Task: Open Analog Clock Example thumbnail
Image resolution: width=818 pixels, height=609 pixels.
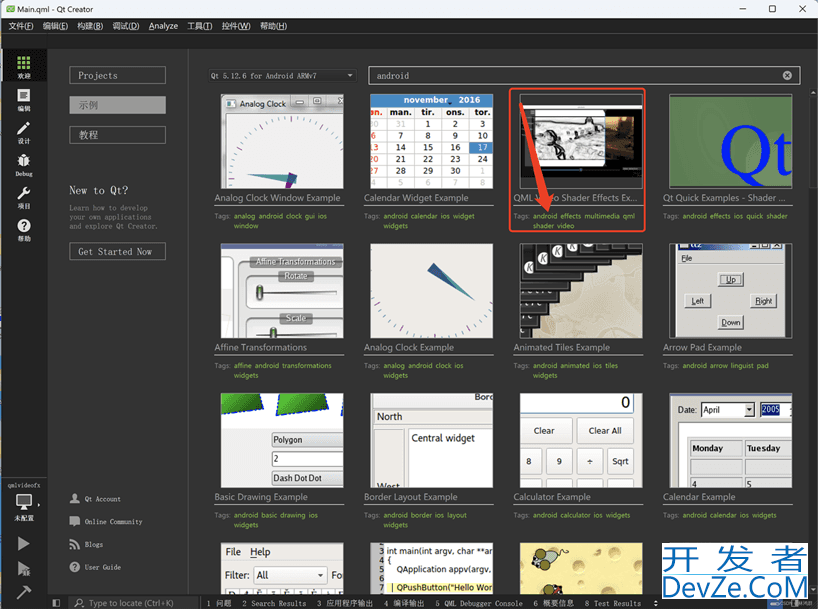Action: (431, 291)
